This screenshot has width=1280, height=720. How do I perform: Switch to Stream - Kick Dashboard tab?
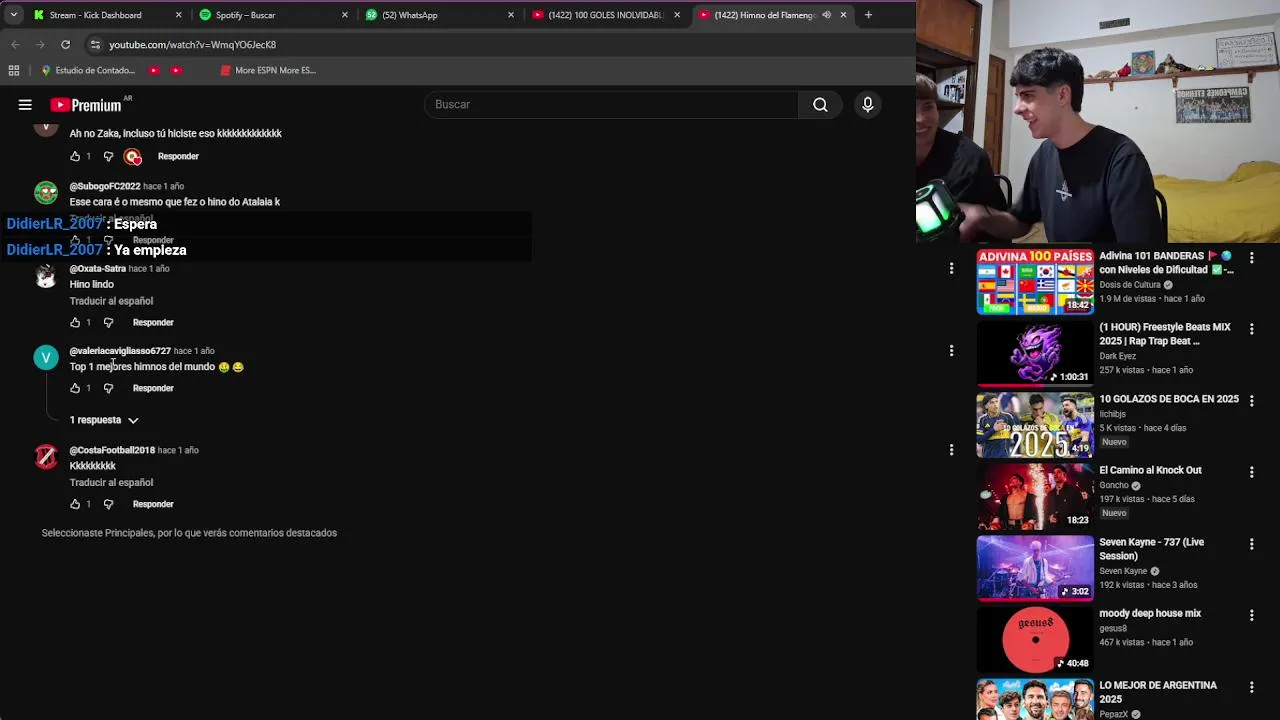(108, 15)
